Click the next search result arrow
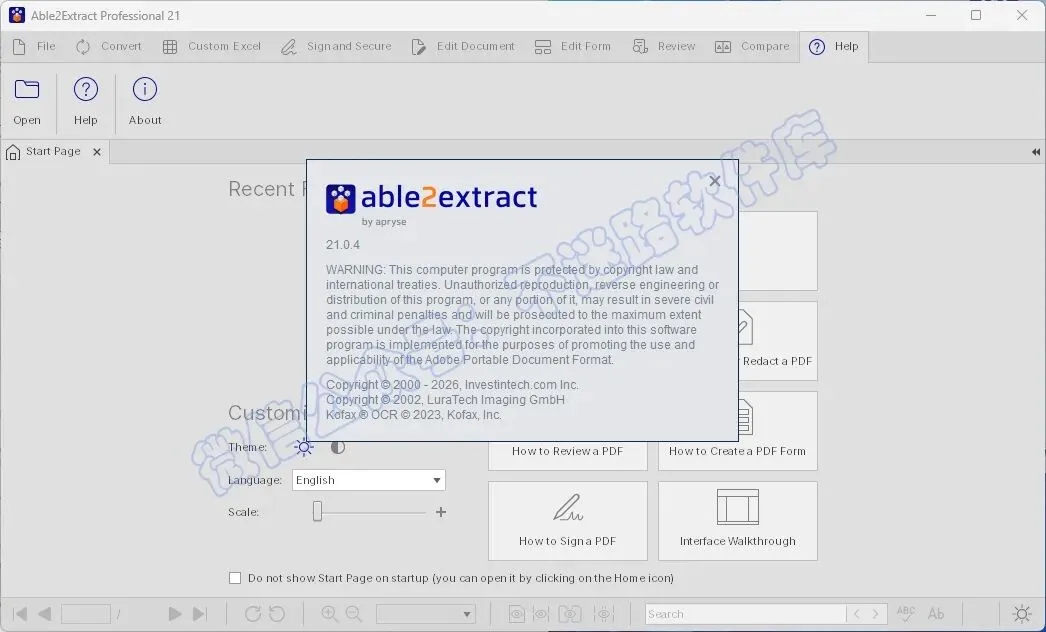Screen dimensions: 1046x632 point(876,614)
